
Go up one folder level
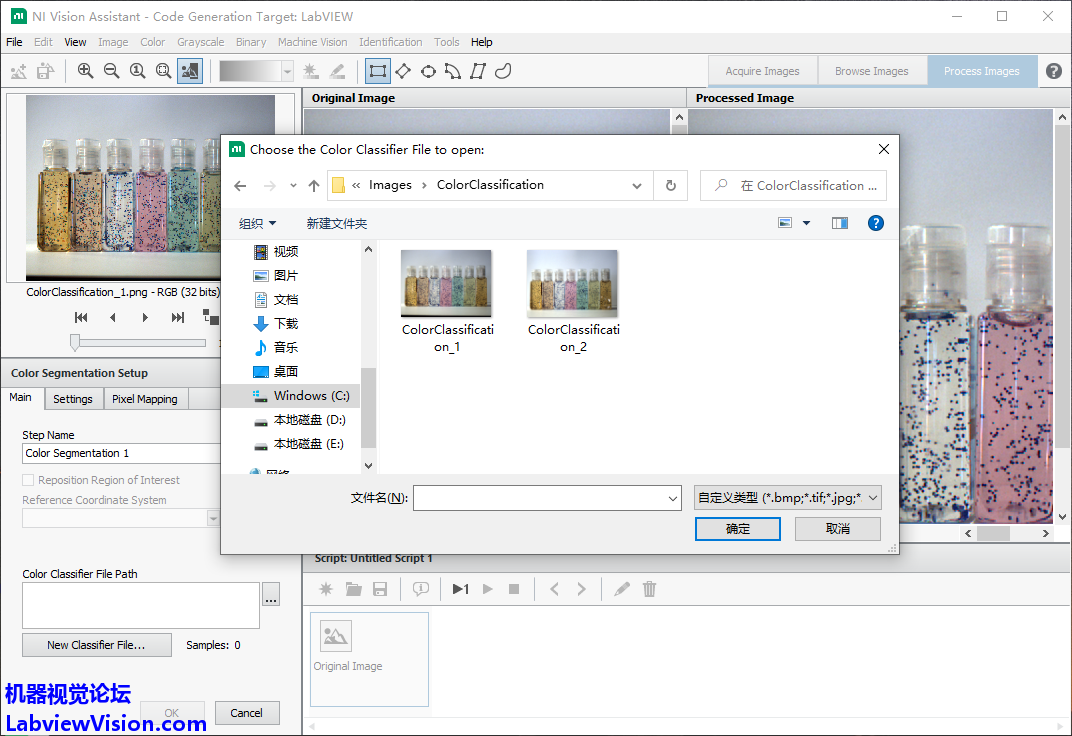(314, 185)
